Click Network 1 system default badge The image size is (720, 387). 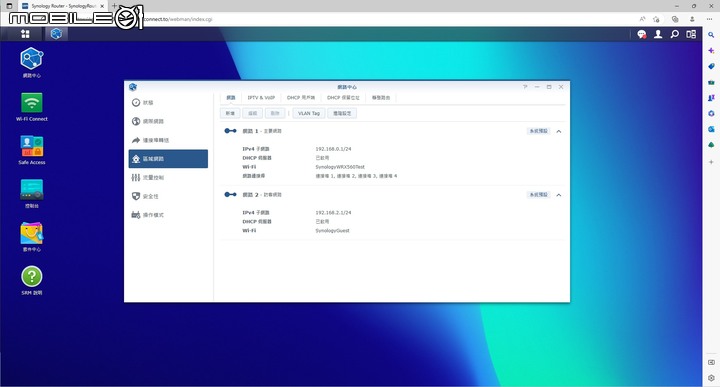tap(538, 131)
